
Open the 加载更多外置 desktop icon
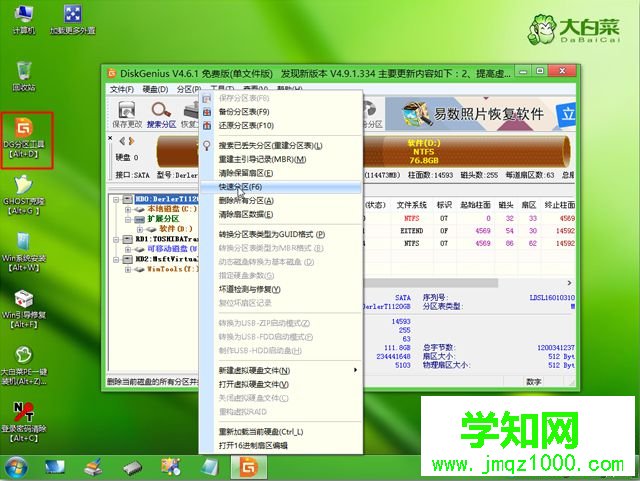73,18
